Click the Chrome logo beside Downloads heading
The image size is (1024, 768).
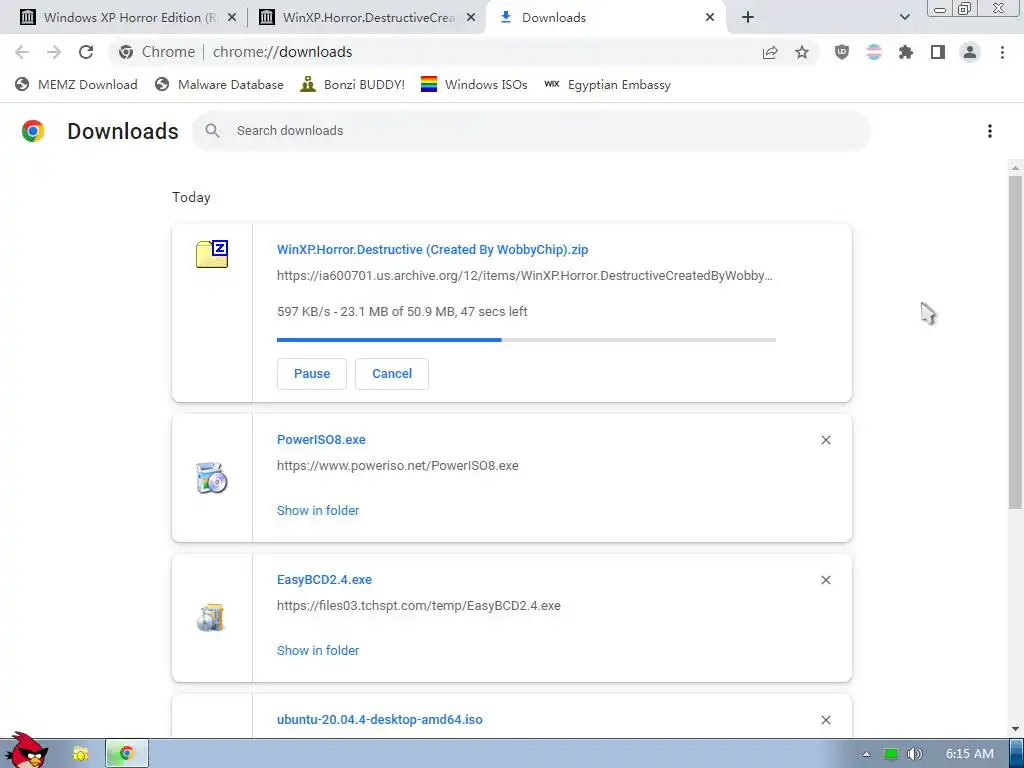[33, 131]
